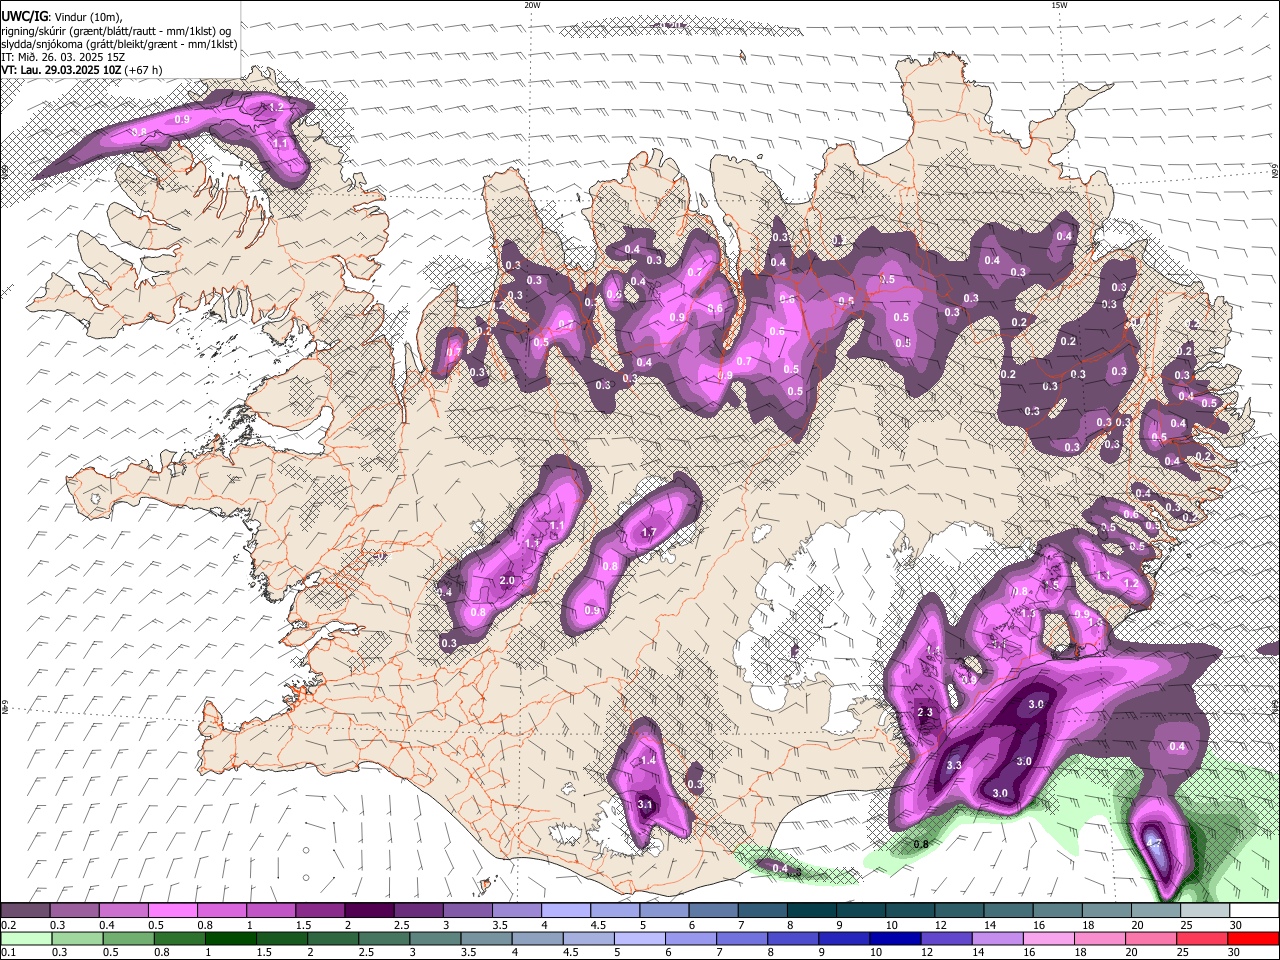Click the '2.0' snowfall value label
The width and height of the screenshot is (1280, 960).
point(506,581)
